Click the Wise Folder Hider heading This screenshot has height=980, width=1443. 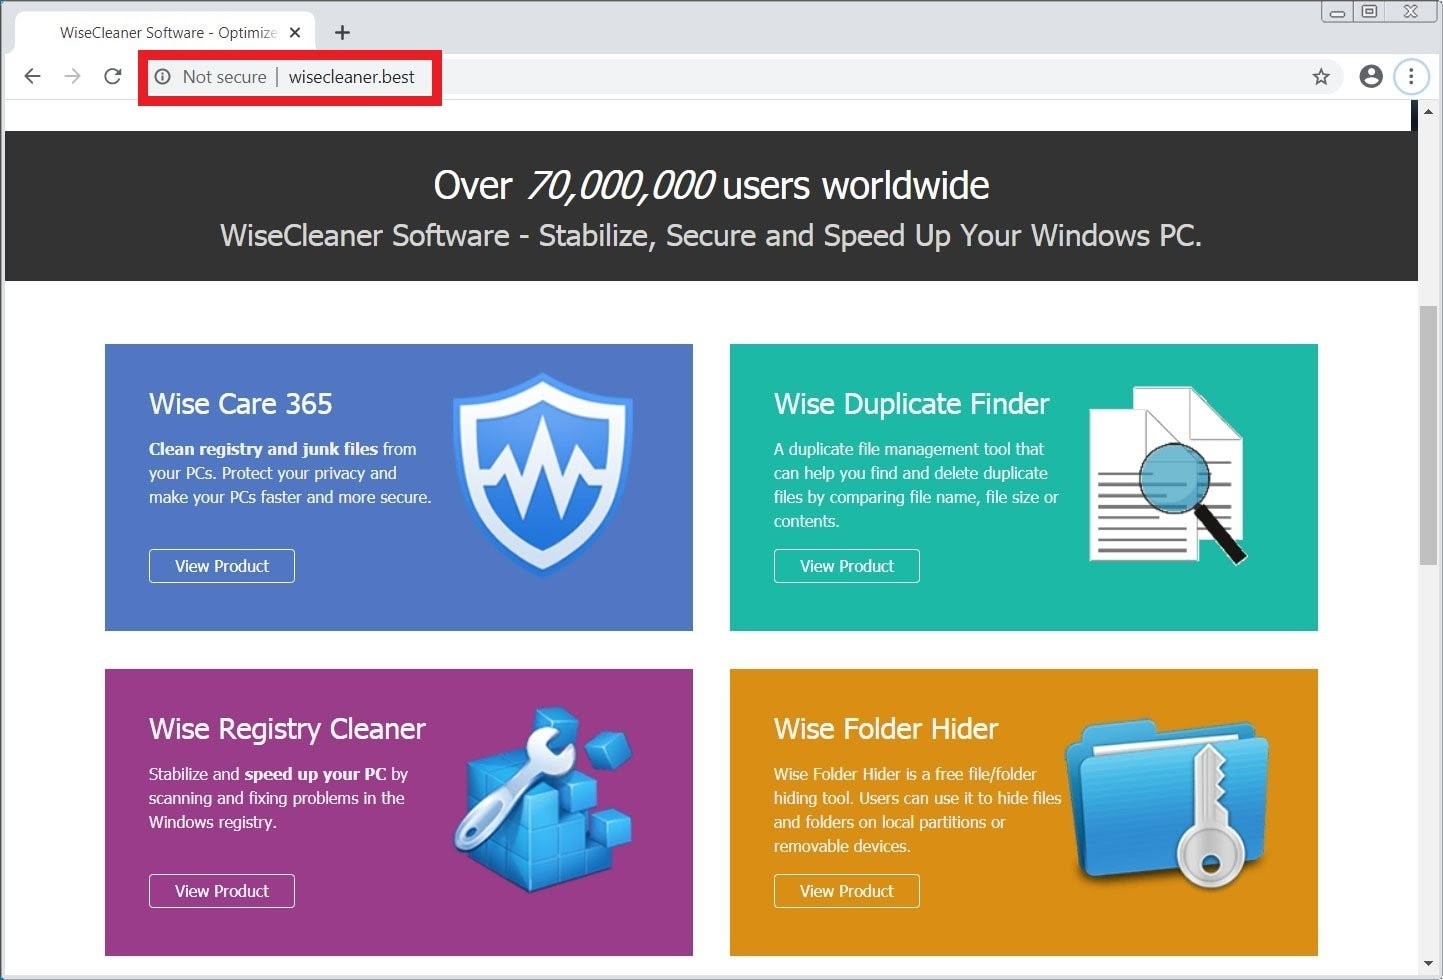(x=886, y=729)
